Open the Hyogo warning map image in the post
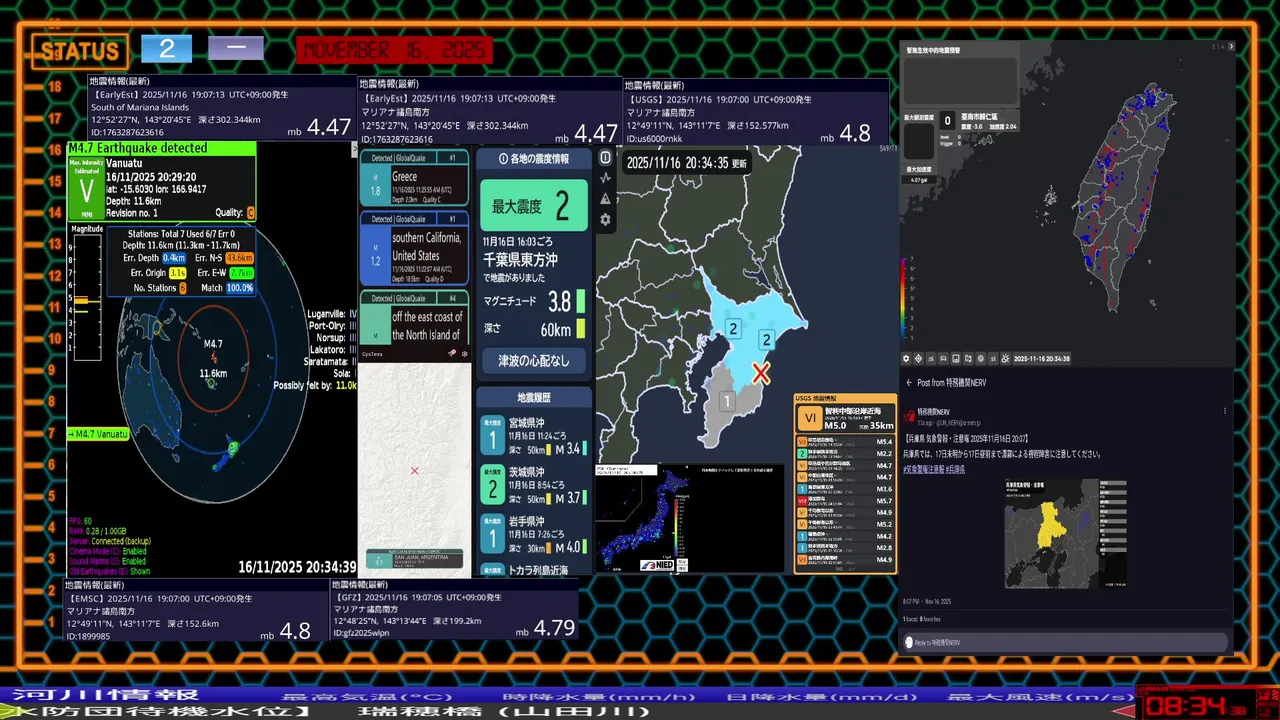Image resolution: width=1280 pixels, height=720 pixels. pyautogui.click(x=1065, y=533)
